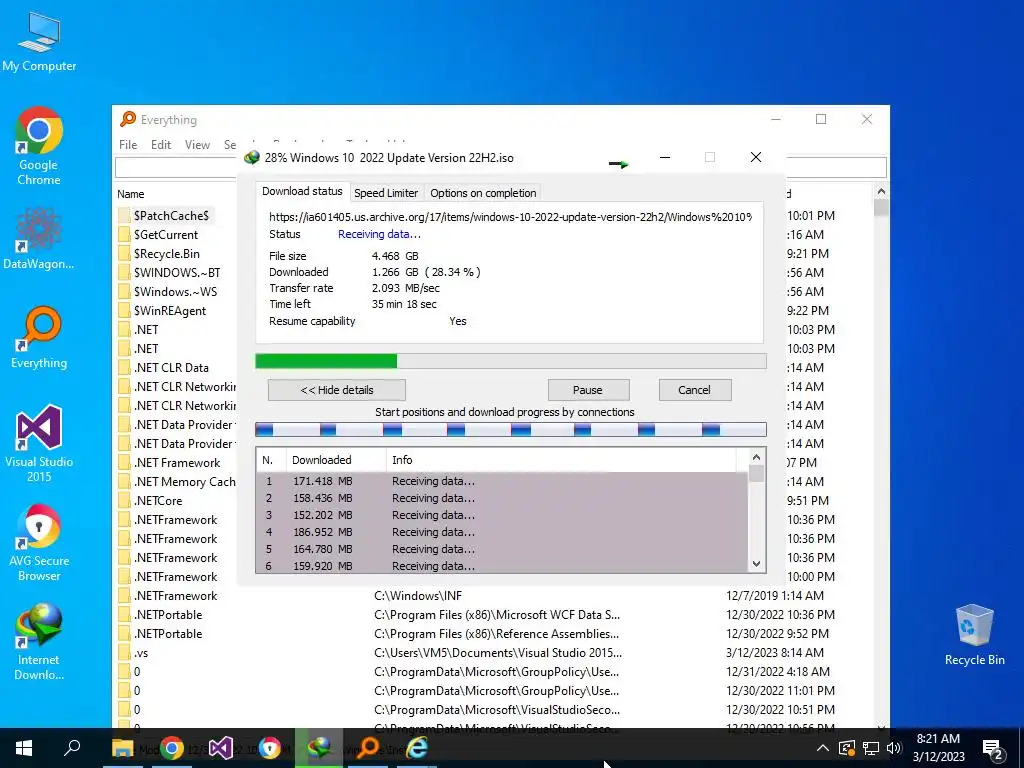This screenshot has width=1024, height=768.
Task: Launch Visual Studio 2015 desktop icon
Action: (39, 444)
